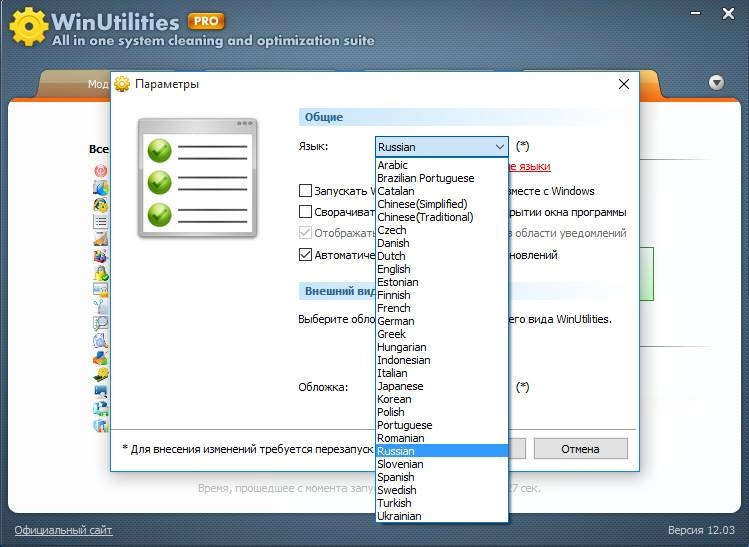
Task: Click the broom cleaner icon in the main window
Action: (101, 239)
